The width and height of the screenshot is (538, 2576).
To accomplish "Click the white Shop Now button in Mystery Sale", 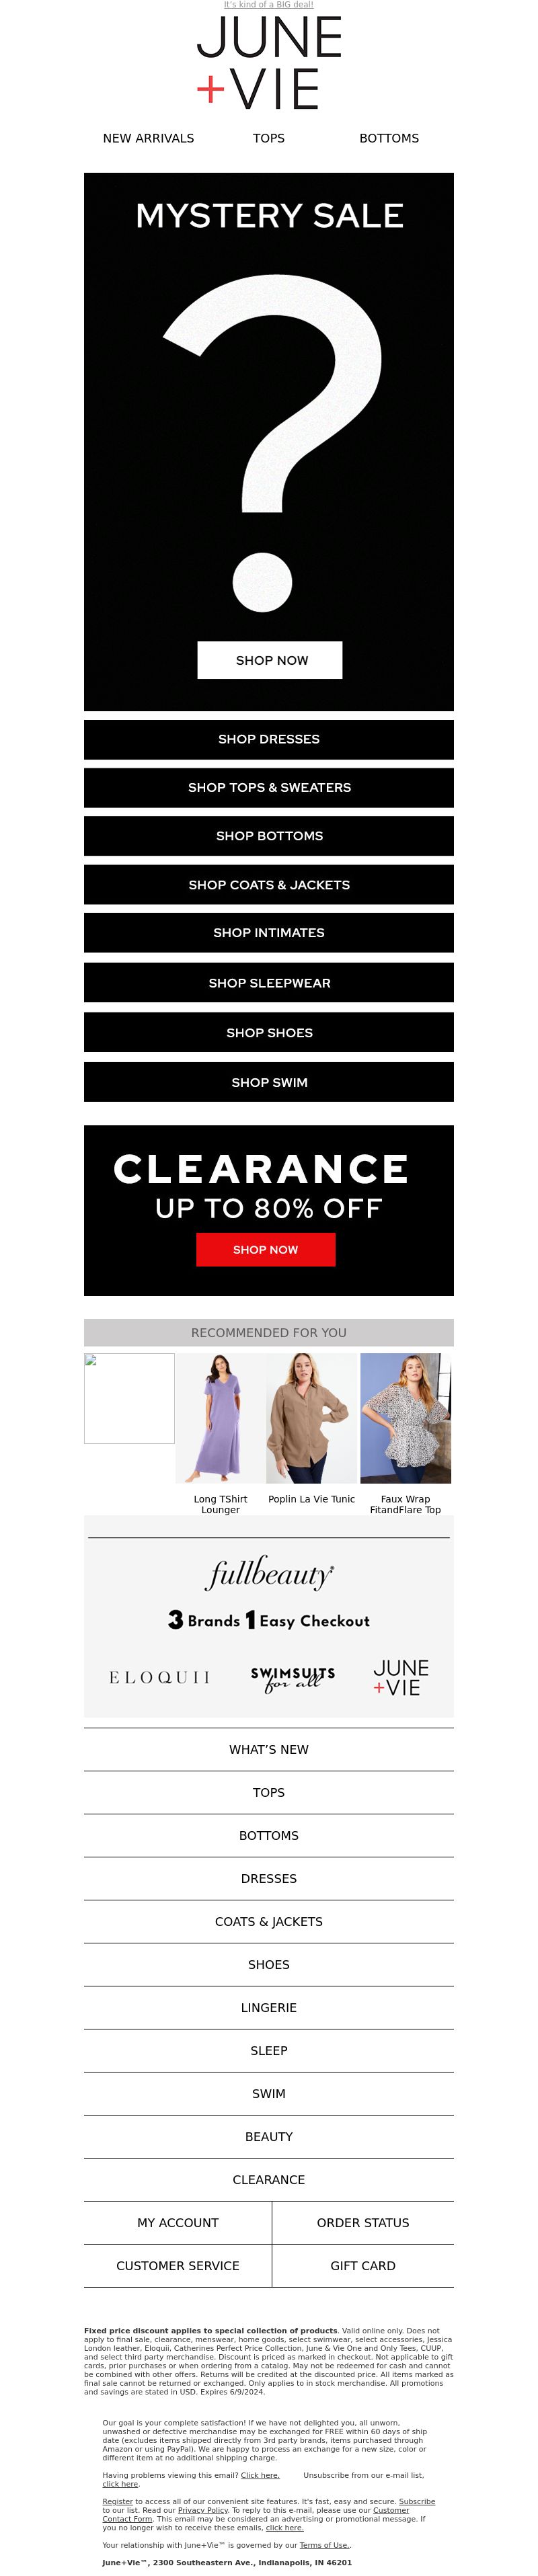I will tap(270, 660).
